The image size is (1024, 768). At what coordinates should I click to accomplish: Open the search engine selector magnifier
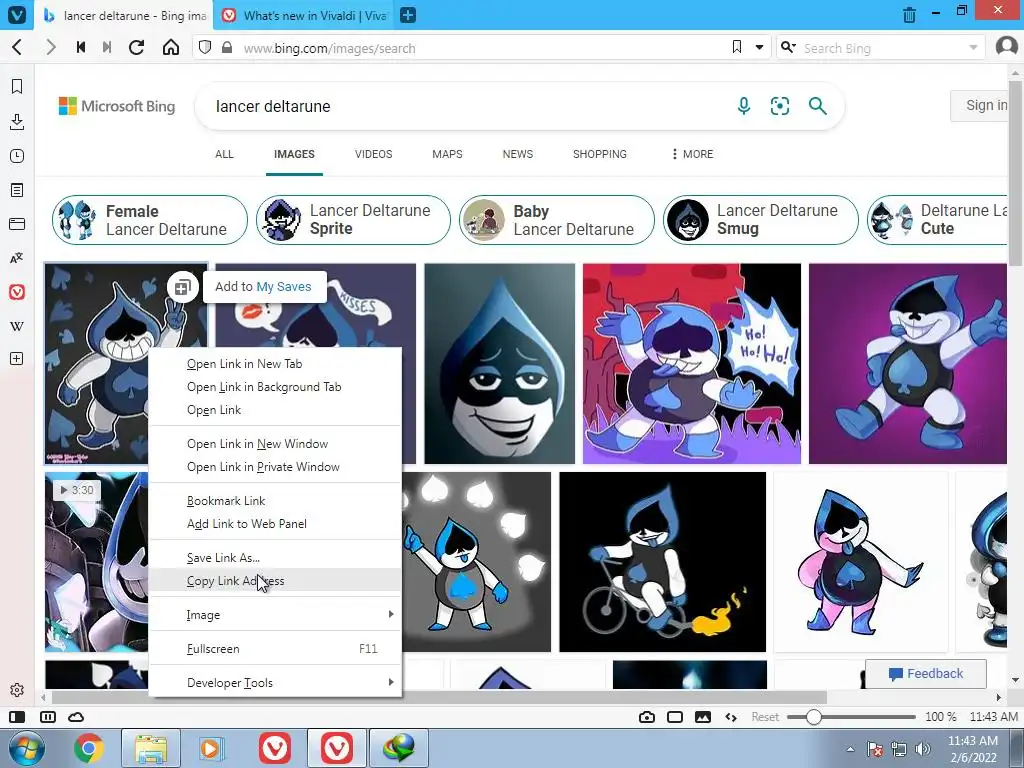788,47
